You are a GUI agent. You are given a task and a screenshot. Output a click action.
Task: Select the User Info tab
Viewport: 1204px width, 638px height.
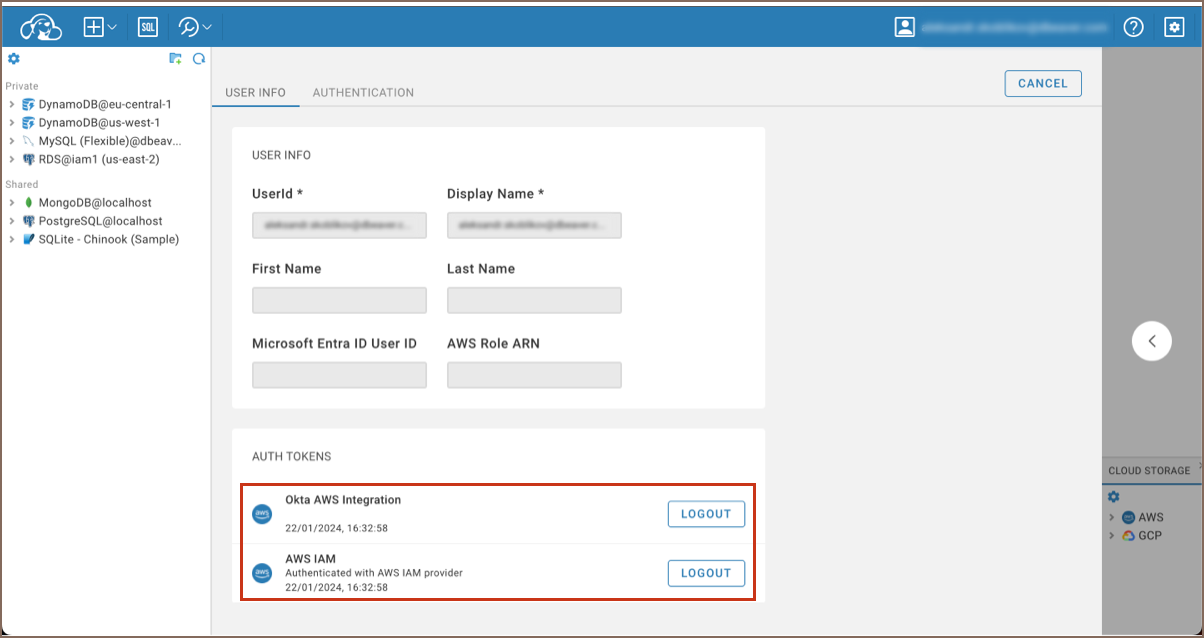coord(255,93)
